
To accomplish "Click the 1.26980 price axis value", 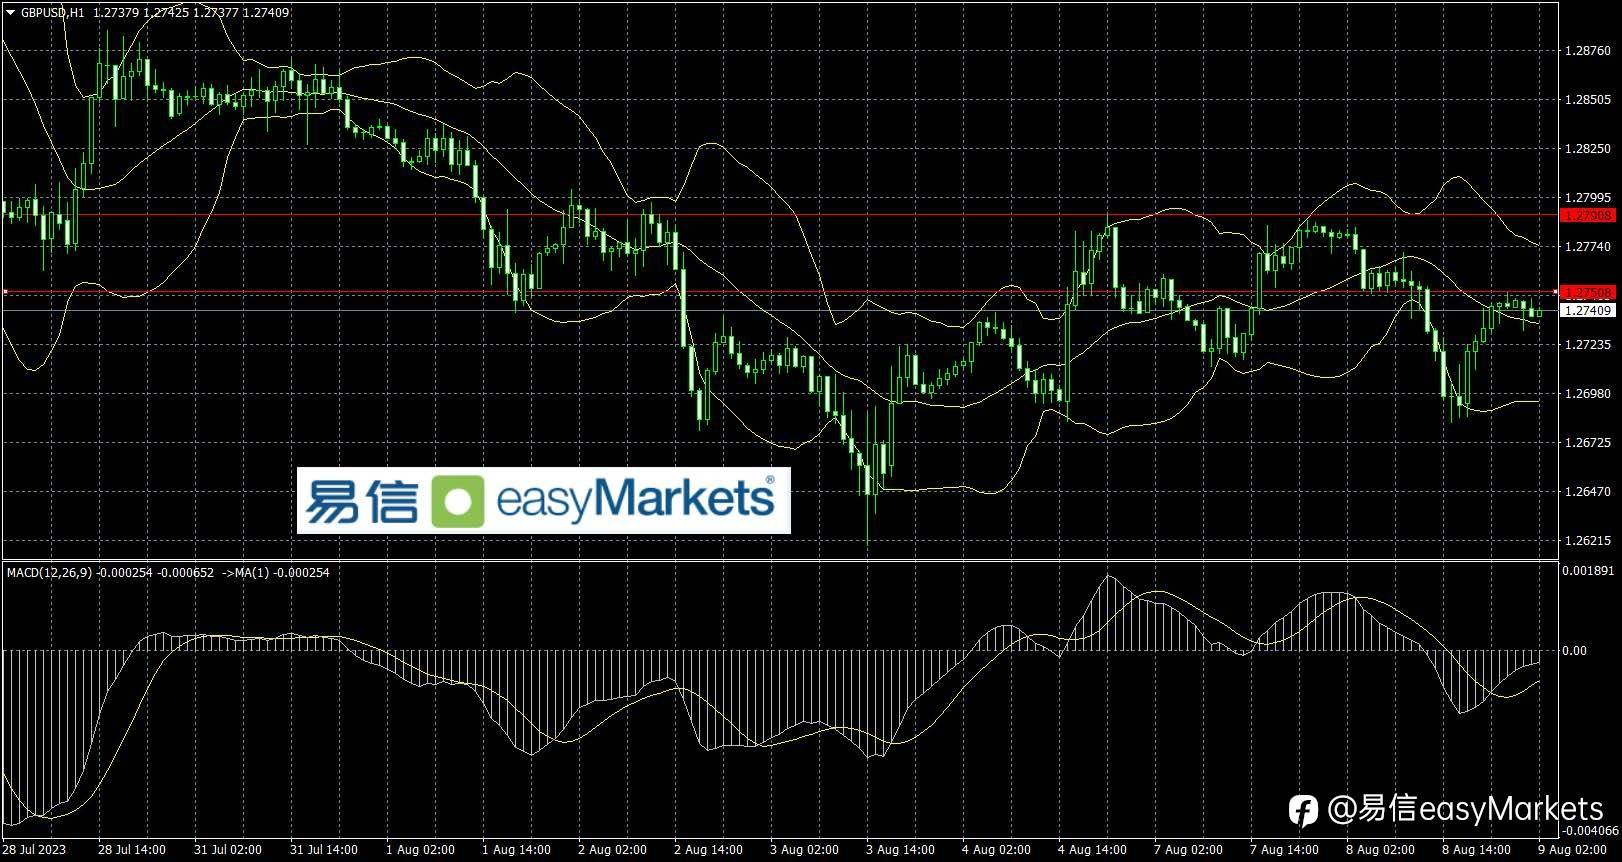I will pos(1589,393).
